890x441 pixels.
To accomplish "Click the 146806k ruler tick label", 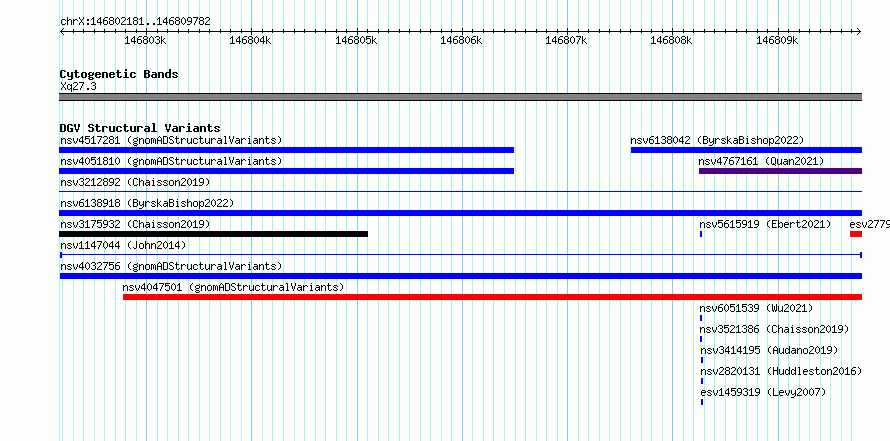I will point(461,40).
